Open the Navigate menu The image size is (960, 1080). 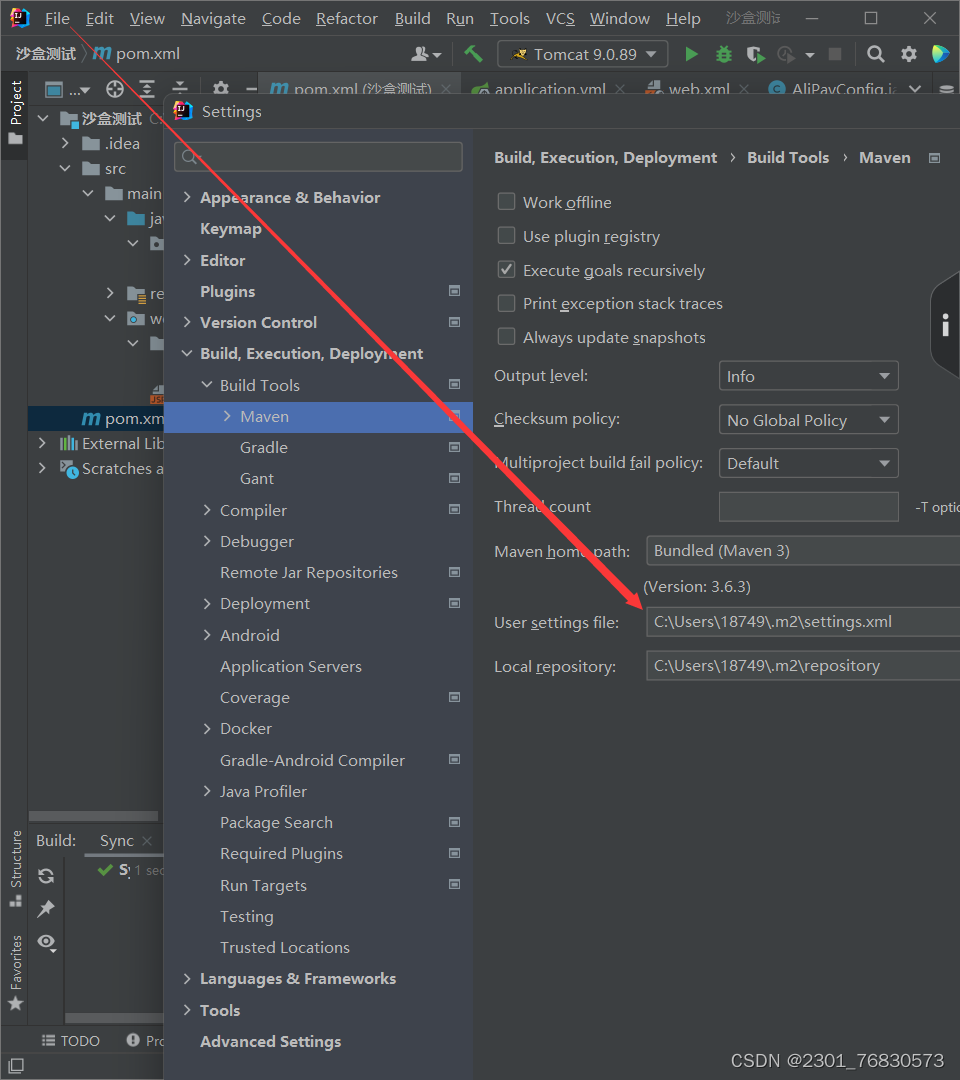point(213,19)
